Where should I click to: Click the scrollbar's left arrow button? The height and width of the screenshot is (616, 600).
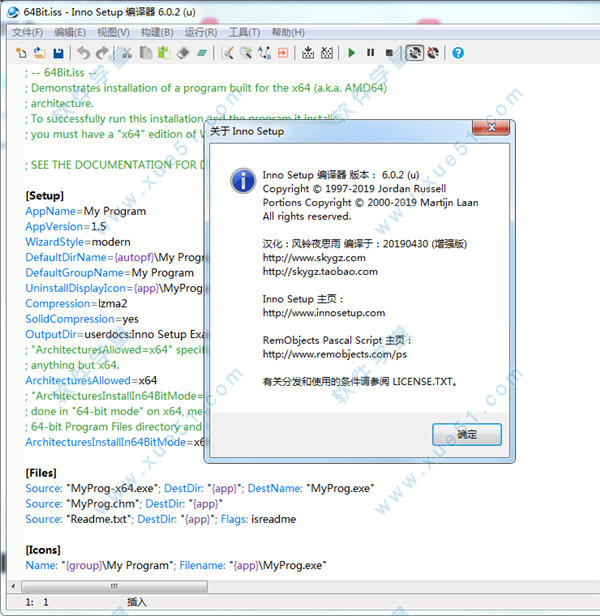coord(13,587)
